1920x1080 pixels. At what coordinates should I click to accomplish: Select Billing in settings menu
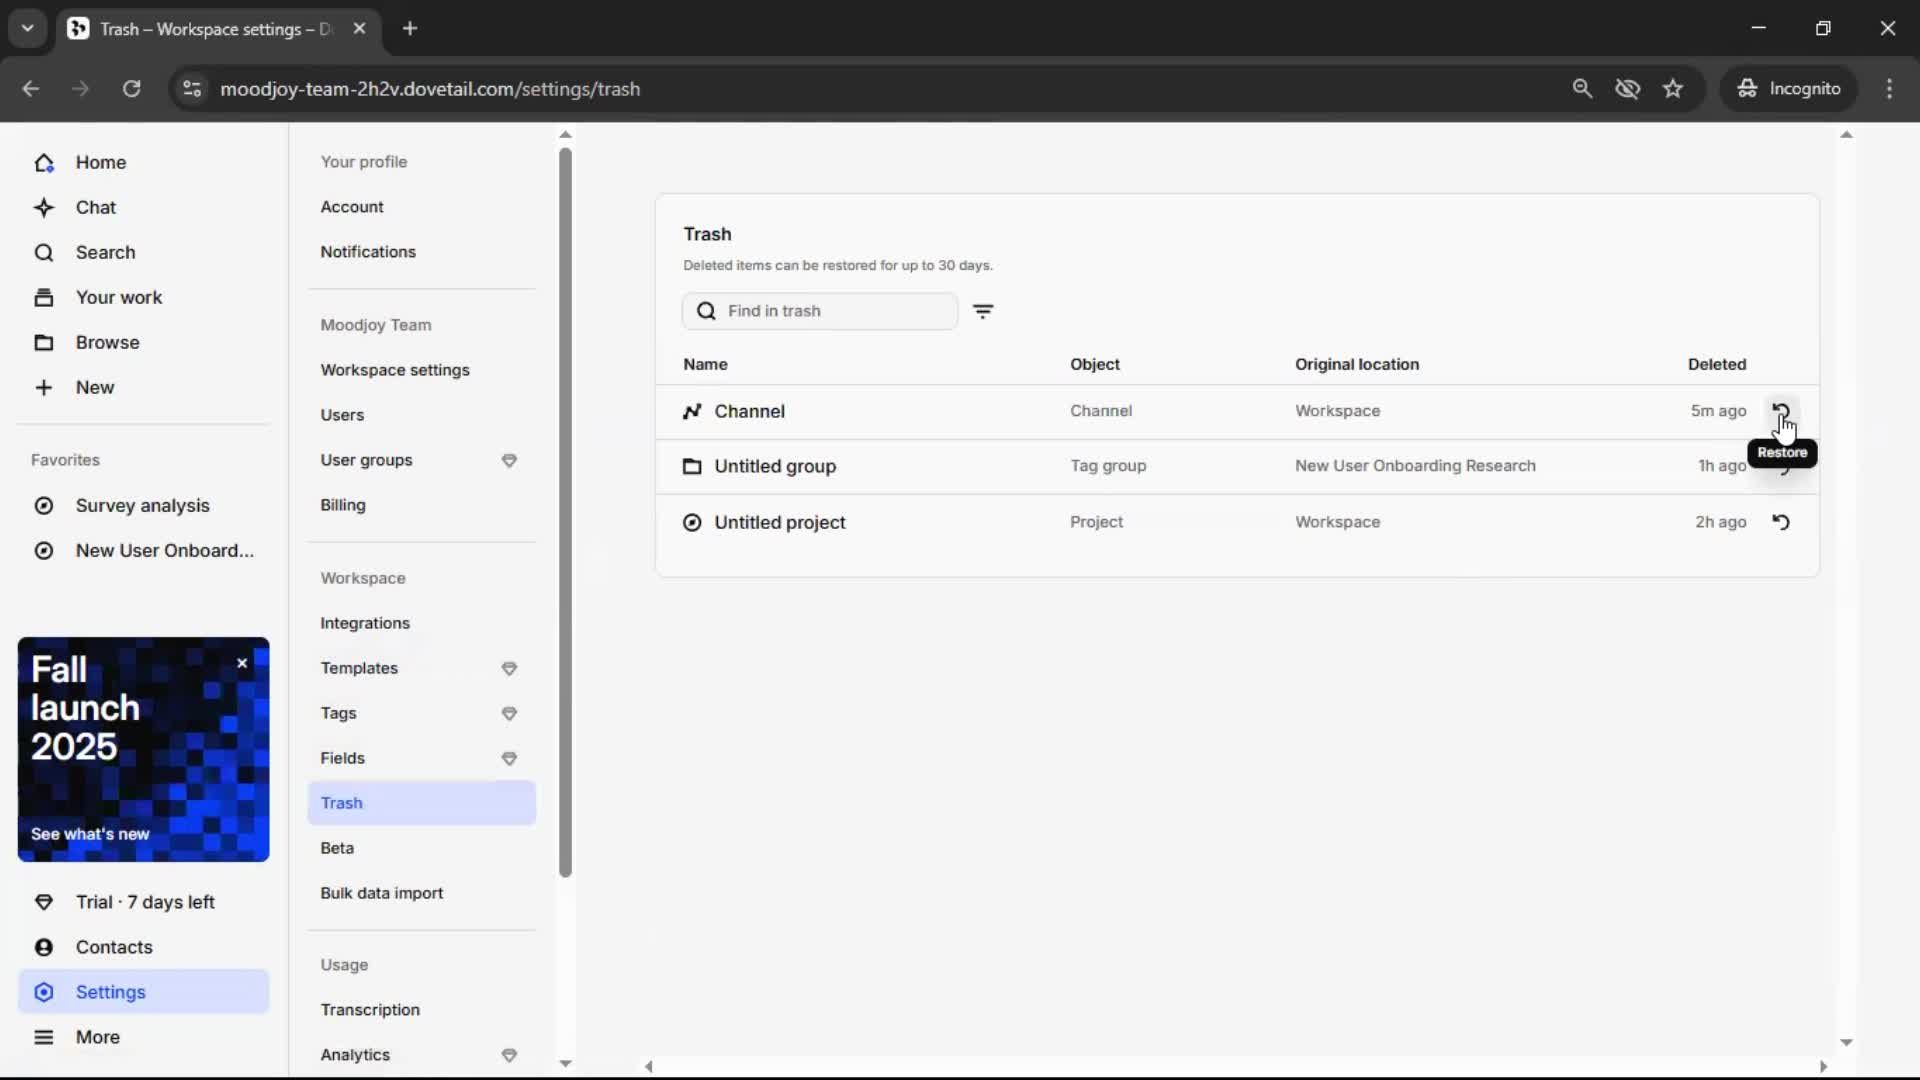pos(342,505)
